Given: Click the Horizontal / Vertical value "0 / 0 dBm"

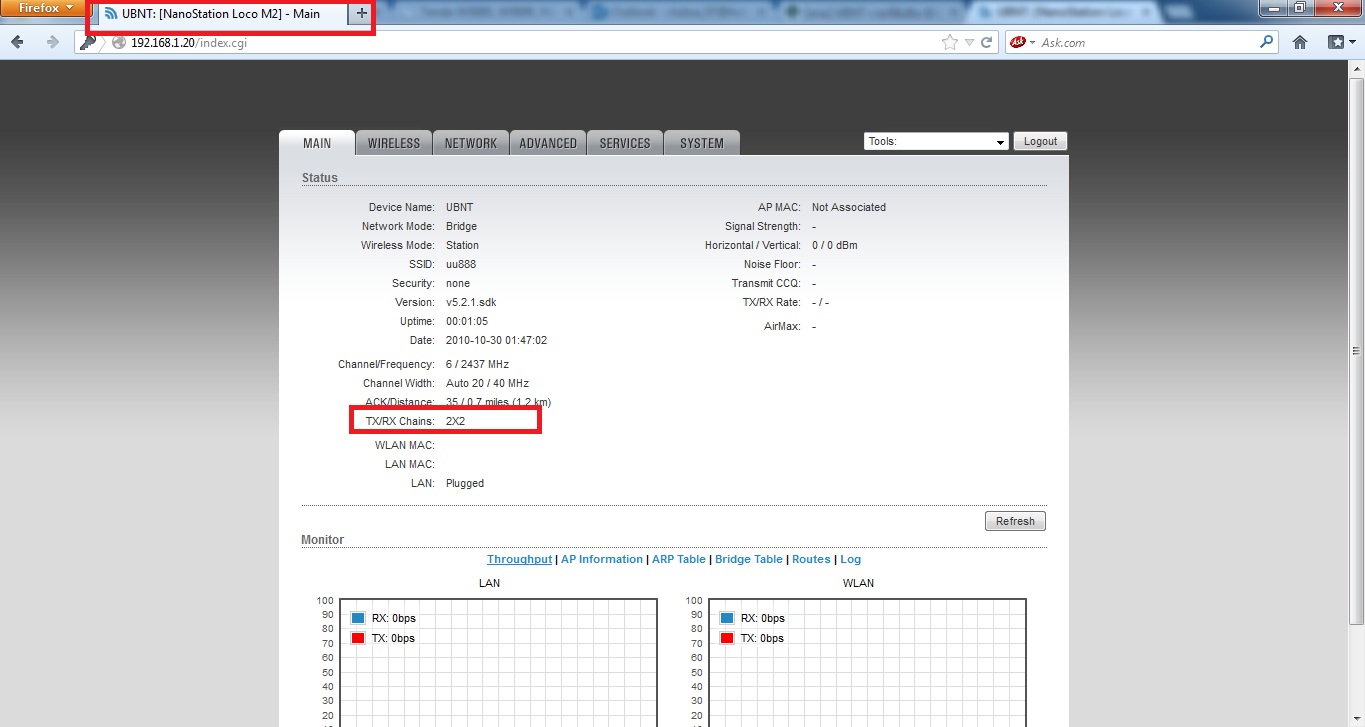Looking at the screenshot, I should click(x=835, y=245).
